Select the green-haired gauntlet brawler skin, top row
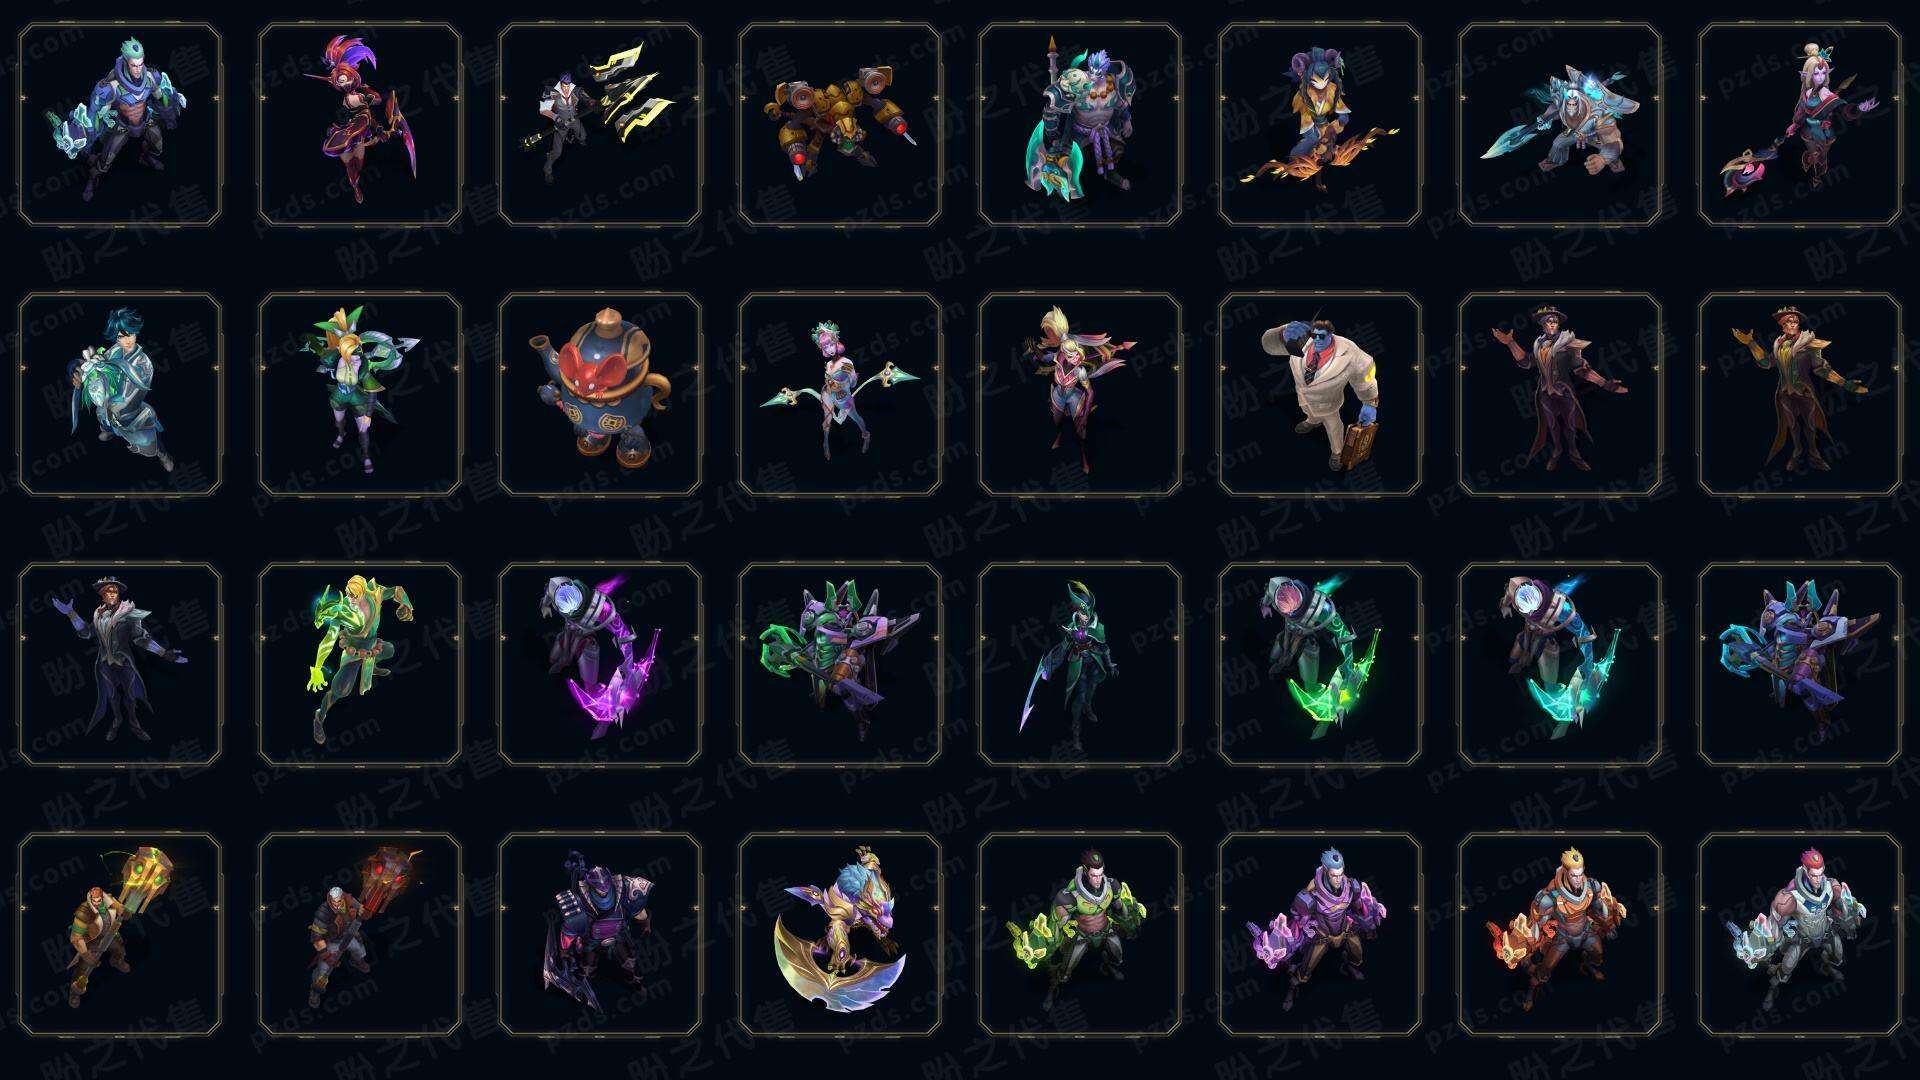The image size is (1920, 1080). (120, 125)
